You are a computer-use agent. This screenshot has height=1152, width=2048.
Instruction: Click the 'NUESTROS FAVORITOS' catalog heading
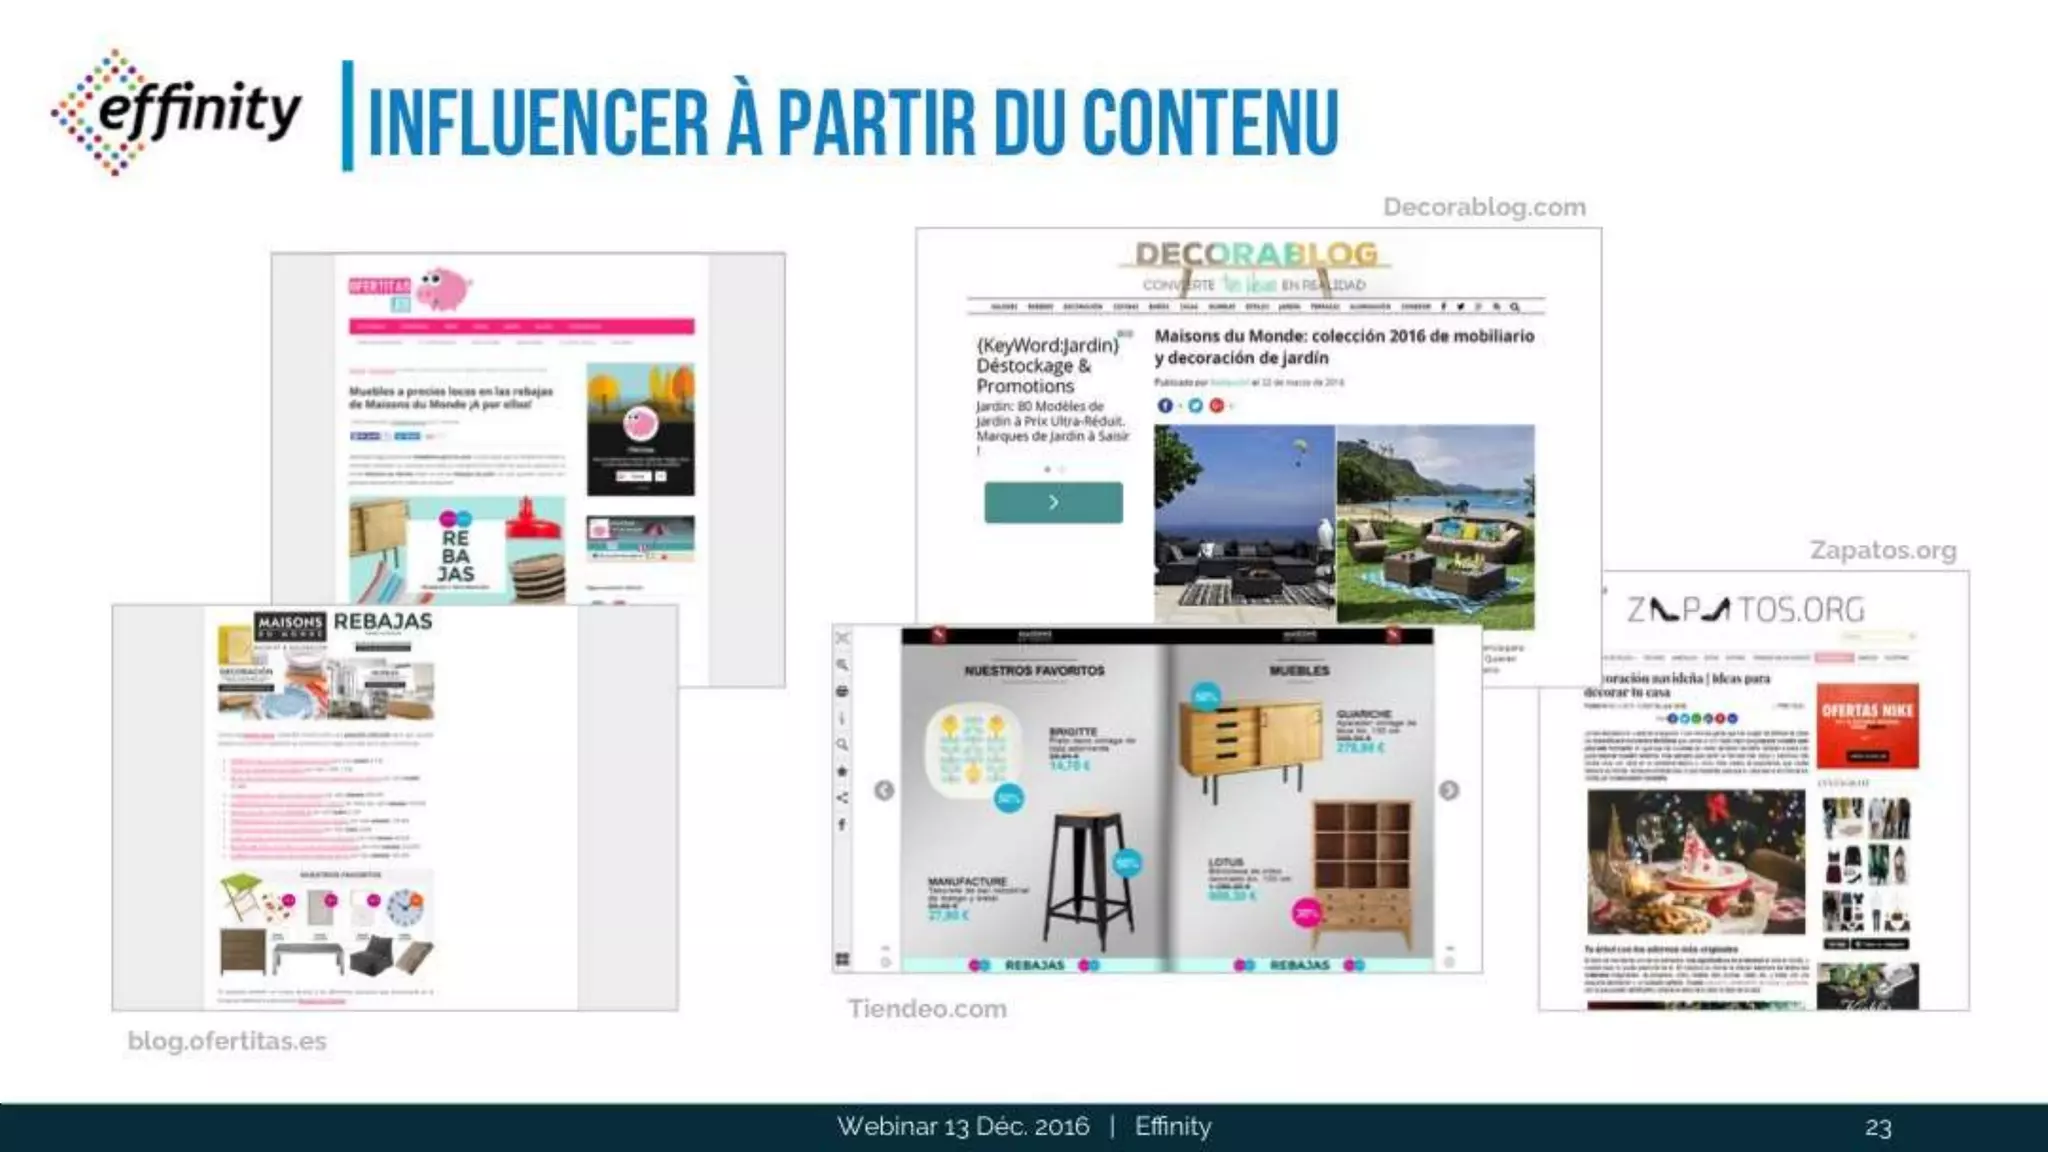[1034, 670]
